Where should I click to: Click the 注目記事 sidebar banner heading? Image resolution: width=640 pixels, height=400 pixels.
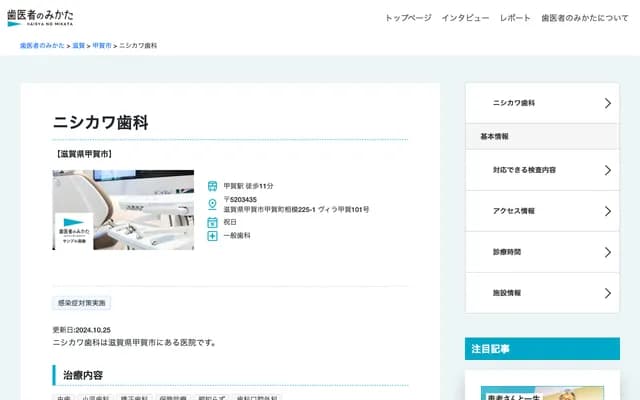542,349
